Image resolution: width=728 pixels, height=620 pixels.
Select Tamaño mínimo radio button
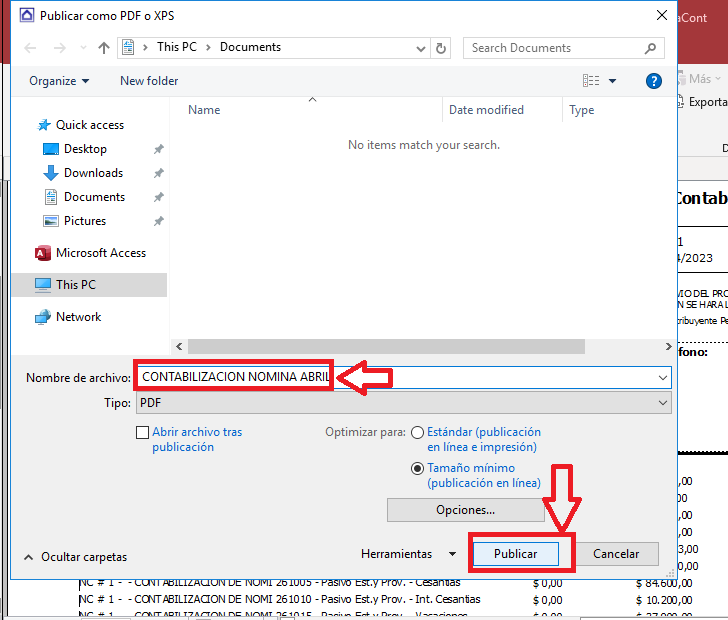[417, 469]
